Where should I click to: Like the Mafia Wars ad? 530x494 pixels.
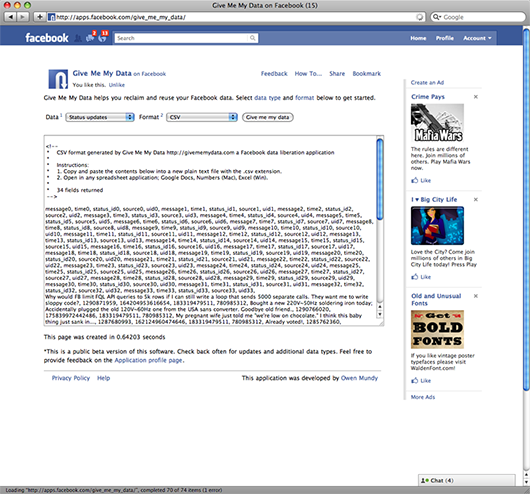pyautogui.click(x=421, y=181)
